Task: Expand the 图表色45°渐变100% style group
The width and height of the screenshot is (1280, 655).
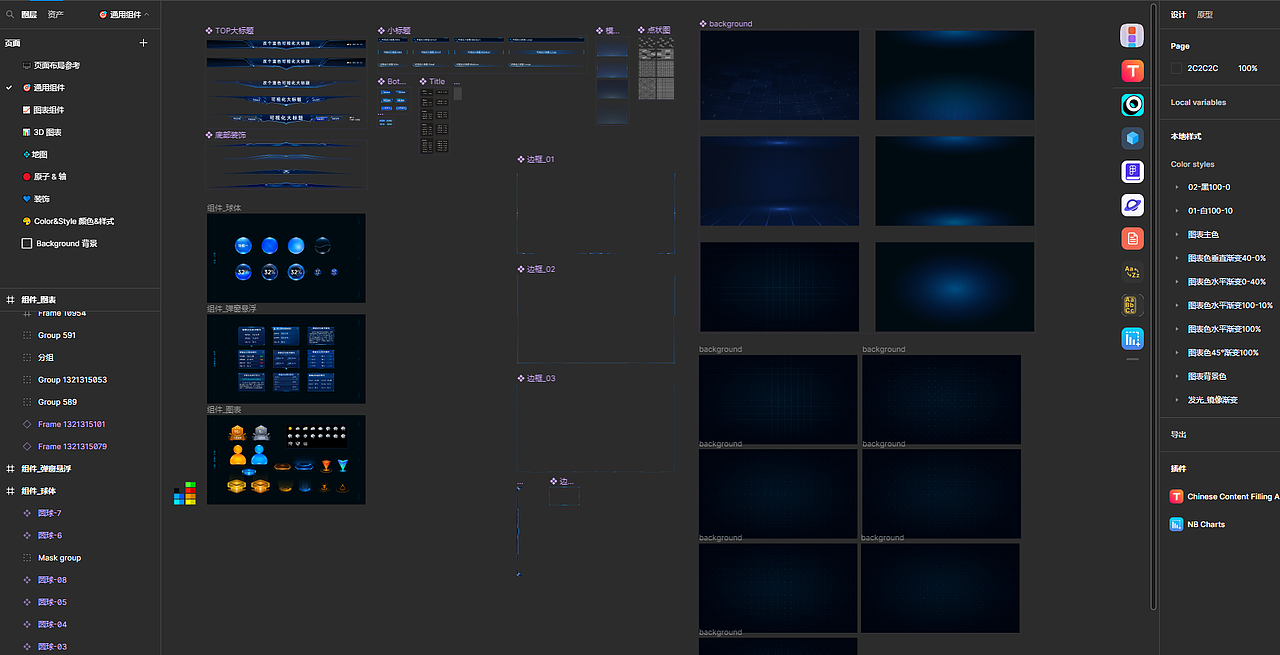Action: [x=1176, y=353]
